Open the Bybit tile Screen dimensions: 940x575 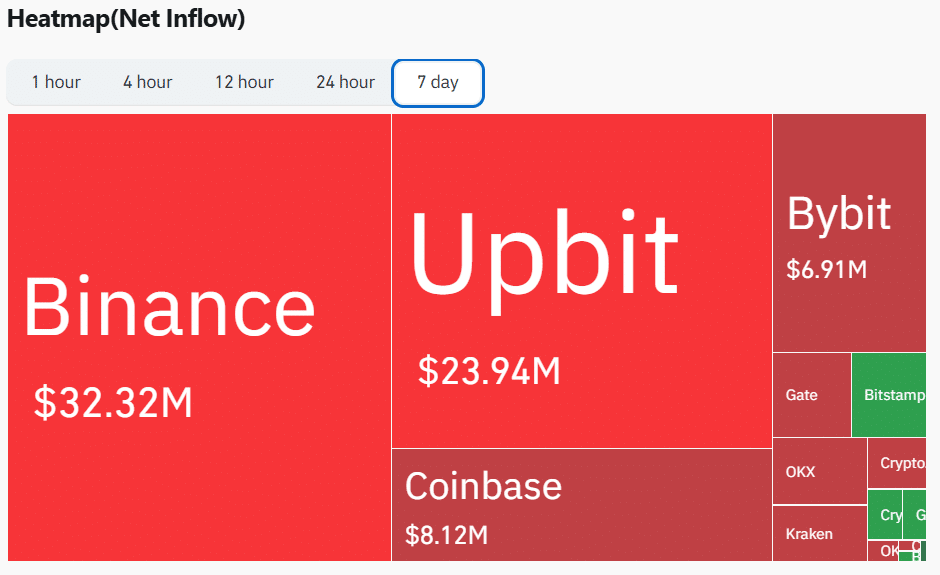pyautogui.click(x=849, y=233)
